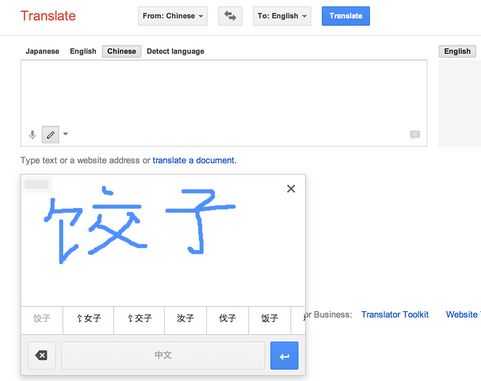Click the handwriting drawing canvas area
The image size is (481, 381).
tap(163, 240)
